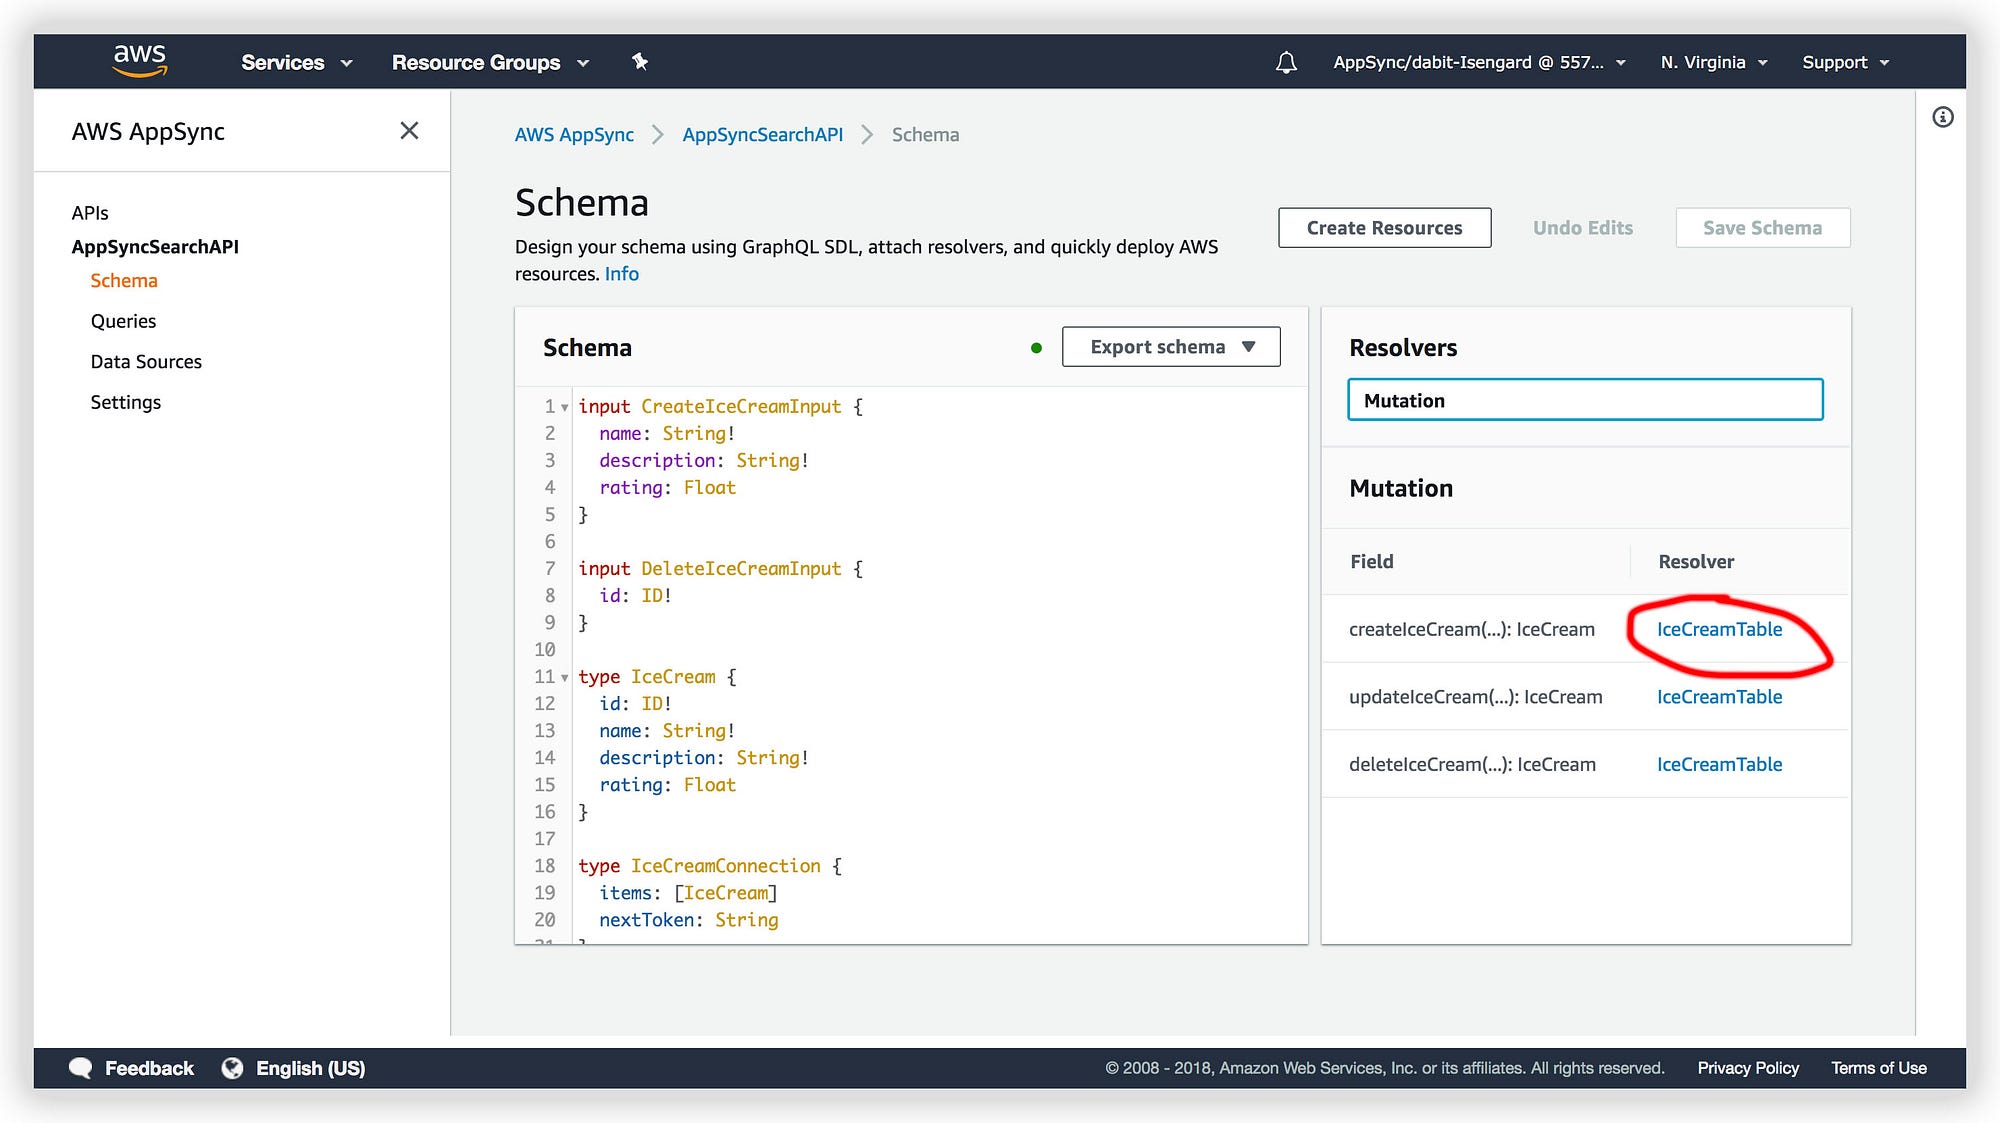This screenshot has height=1123, width=2000.
Task: Click the Create Resources button
Action: pyautogui.click(x=1384, y=227)
